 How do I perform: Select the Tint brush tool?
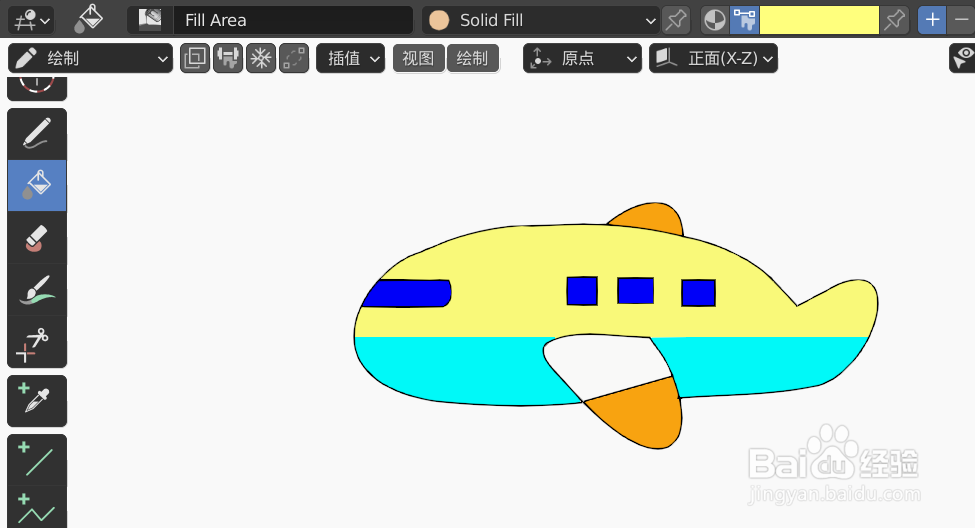click(x=37, y=290)
